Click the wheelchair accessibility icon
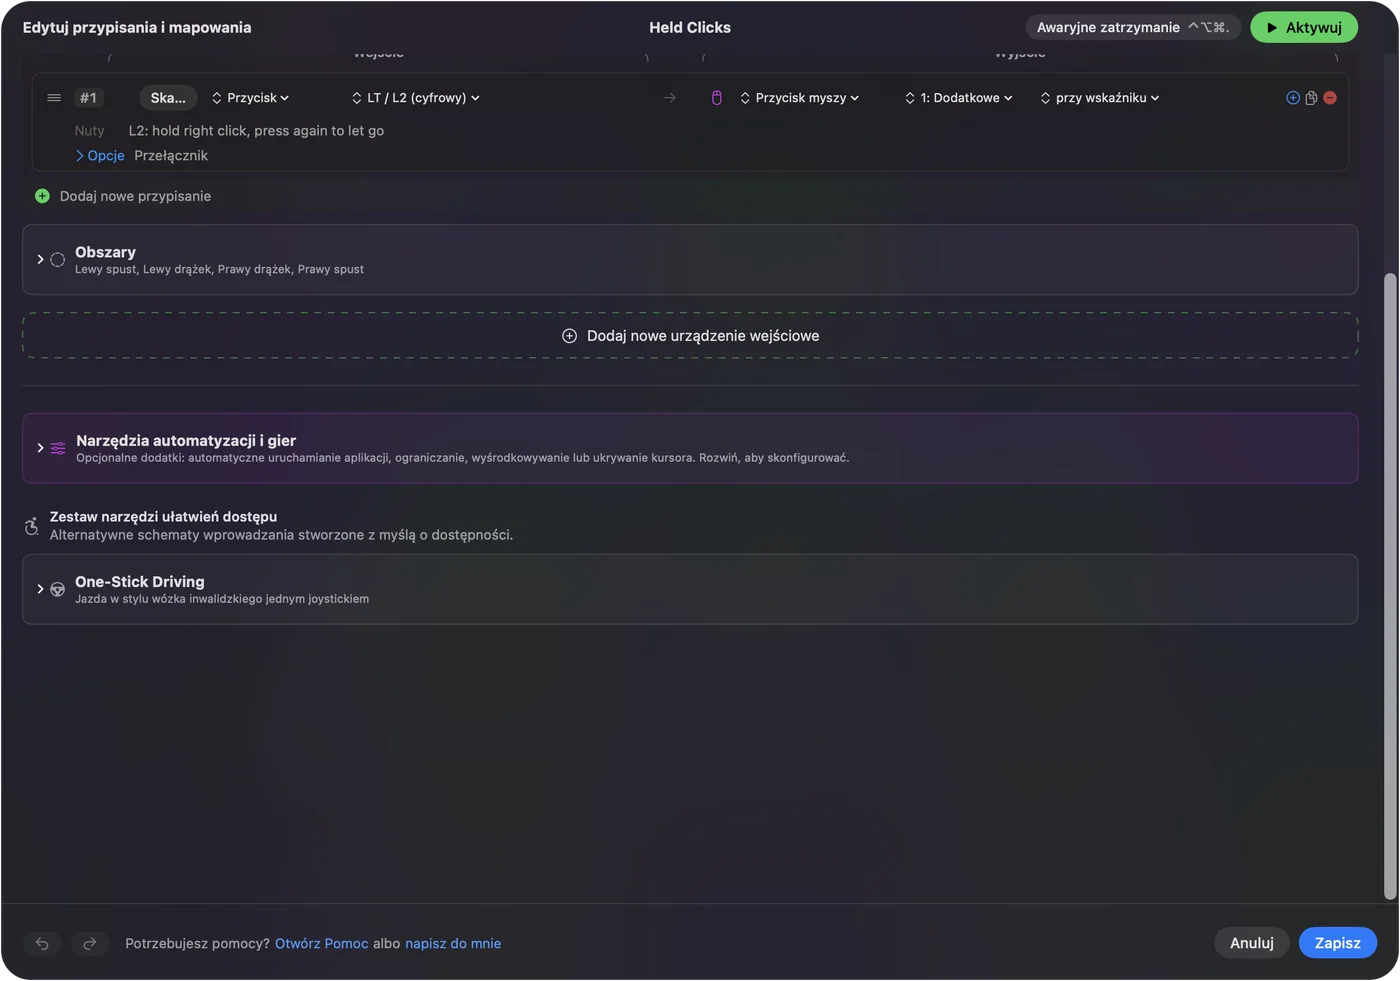The height and width of the screenshot is (981, 1400). coord(32,526)
